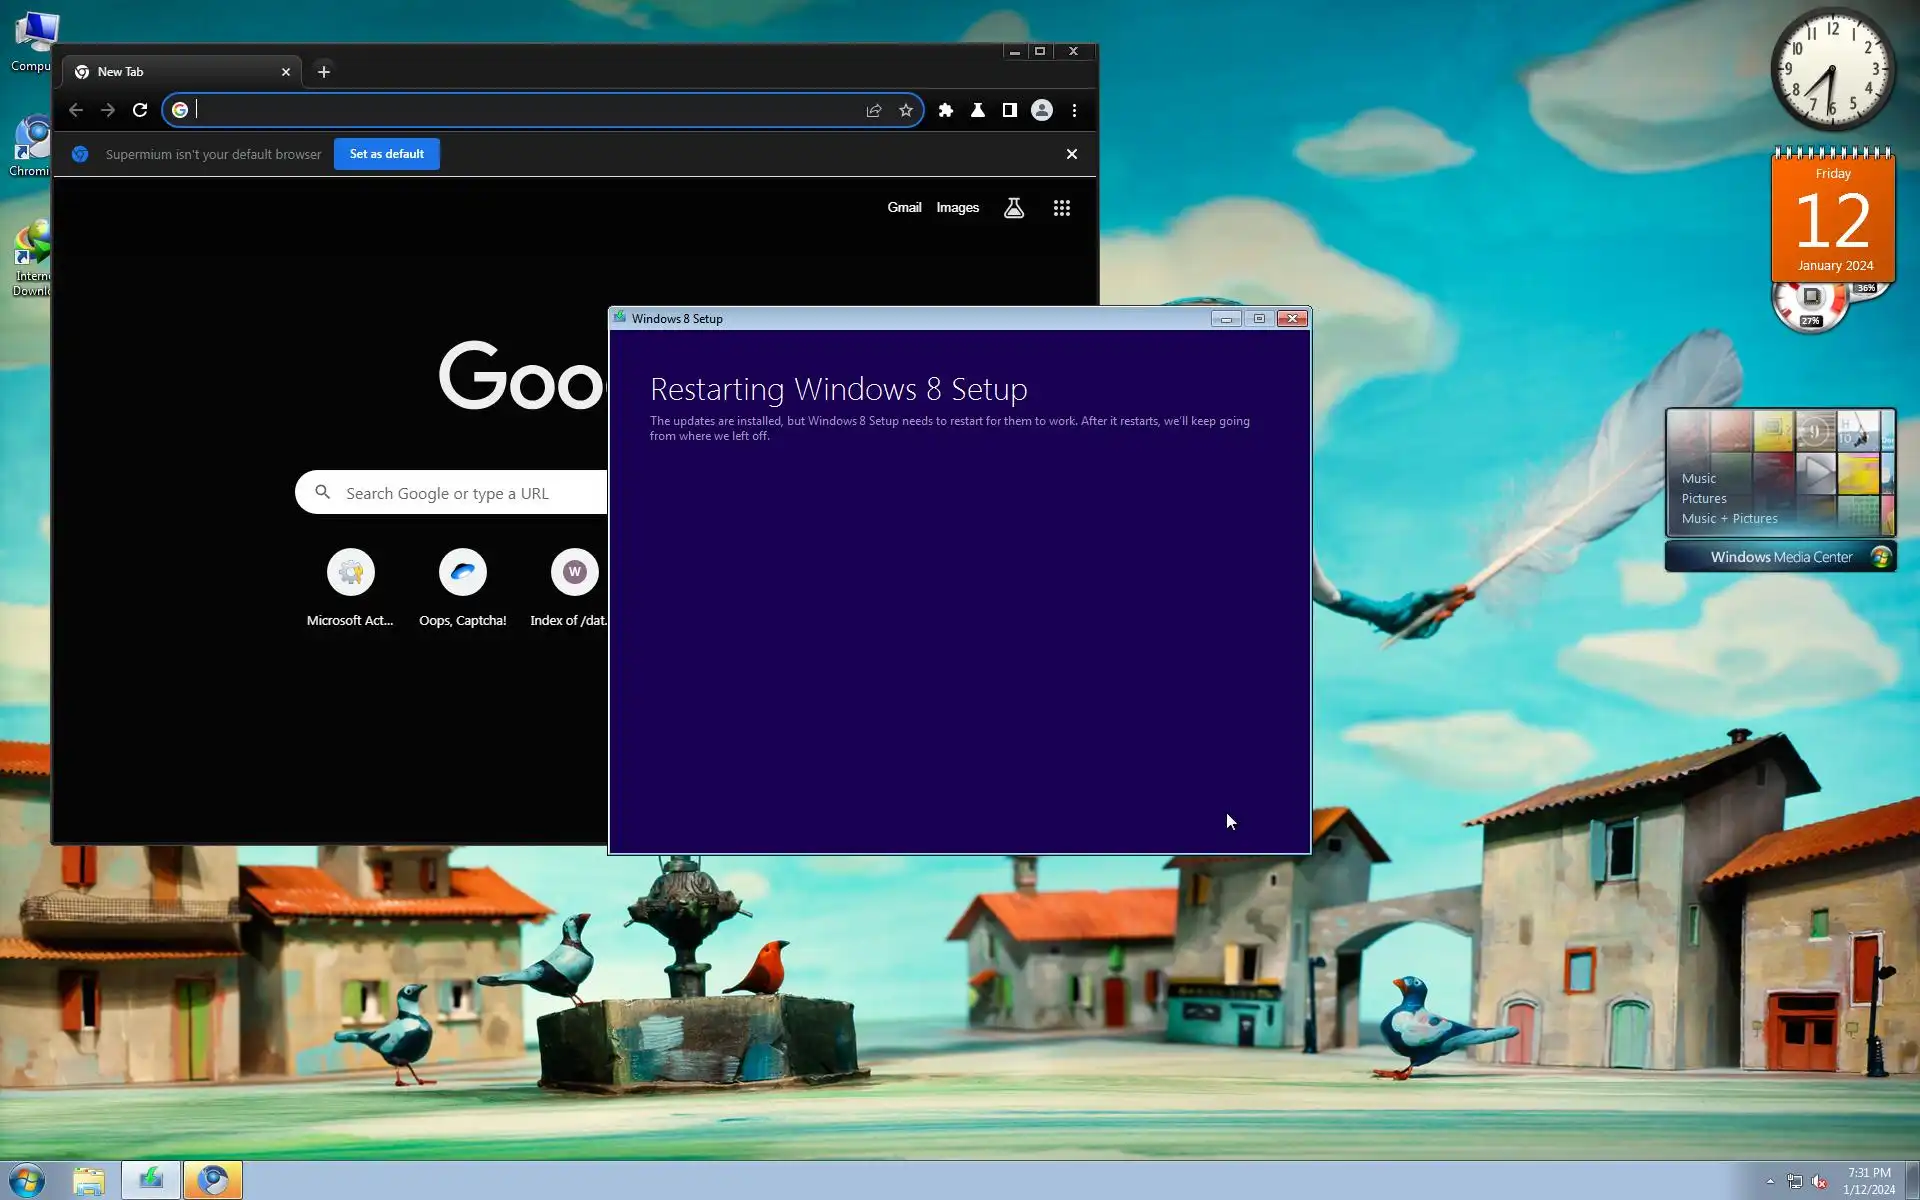Image resolution: width=1920 pixels, height=1200 pixels.
Task: Open the three-dot browser menu
Action: 1074,110
